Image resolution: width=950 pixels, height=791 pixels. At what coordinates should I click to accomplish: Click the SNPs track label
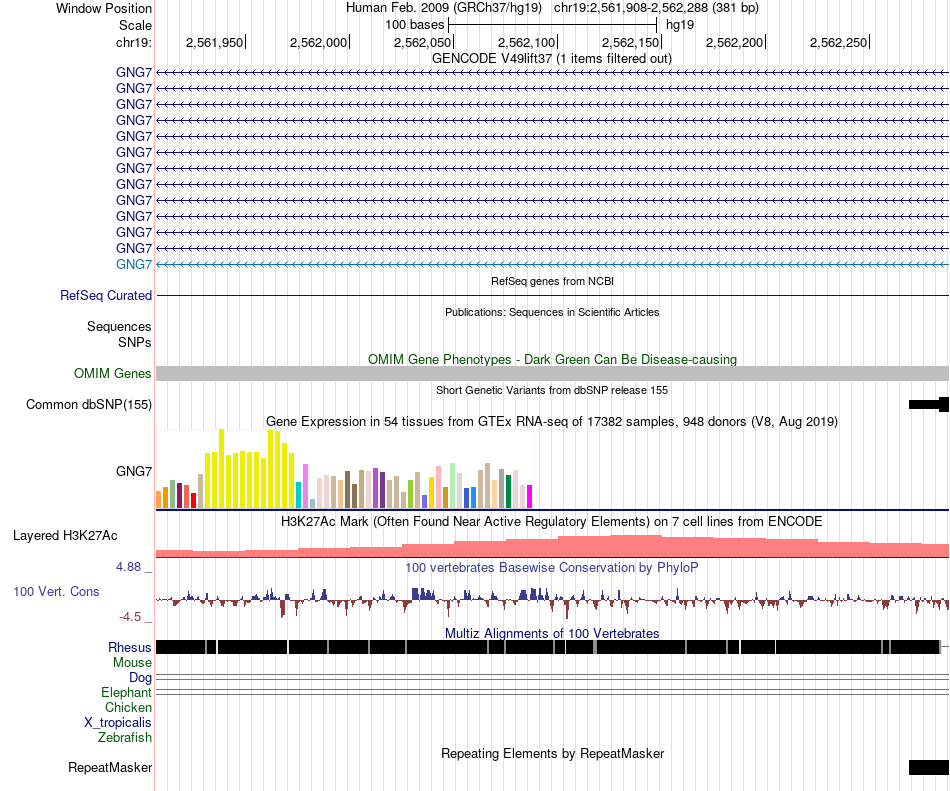[x=135, y=342]
